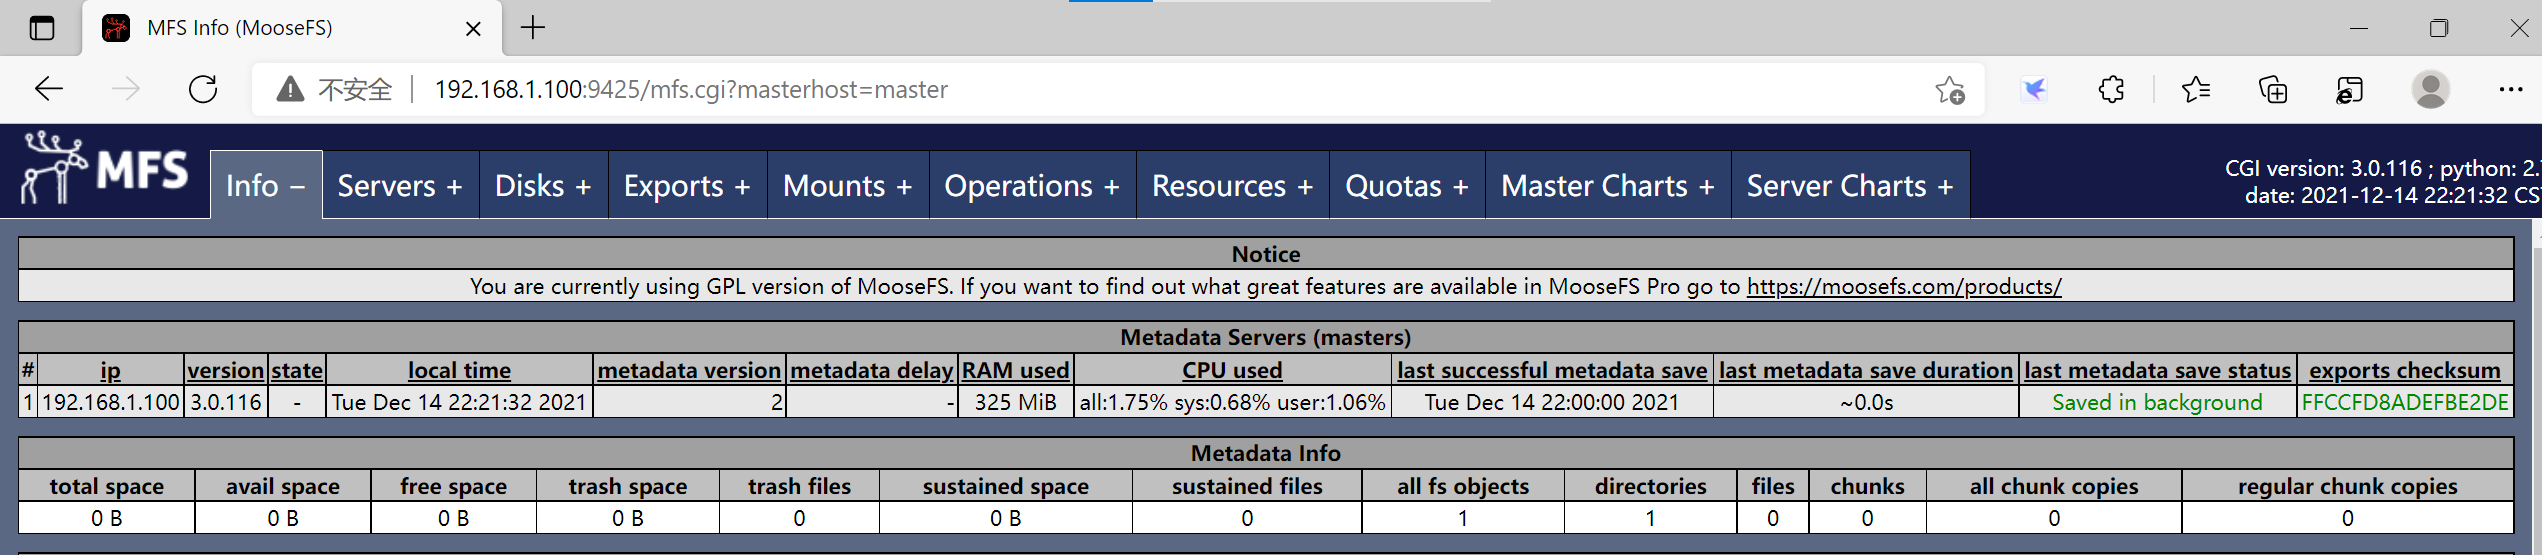The width and height of the screenshot is (2542, 555).
Task: Click the 3.0.116 version cell
Action: point(226,403)
